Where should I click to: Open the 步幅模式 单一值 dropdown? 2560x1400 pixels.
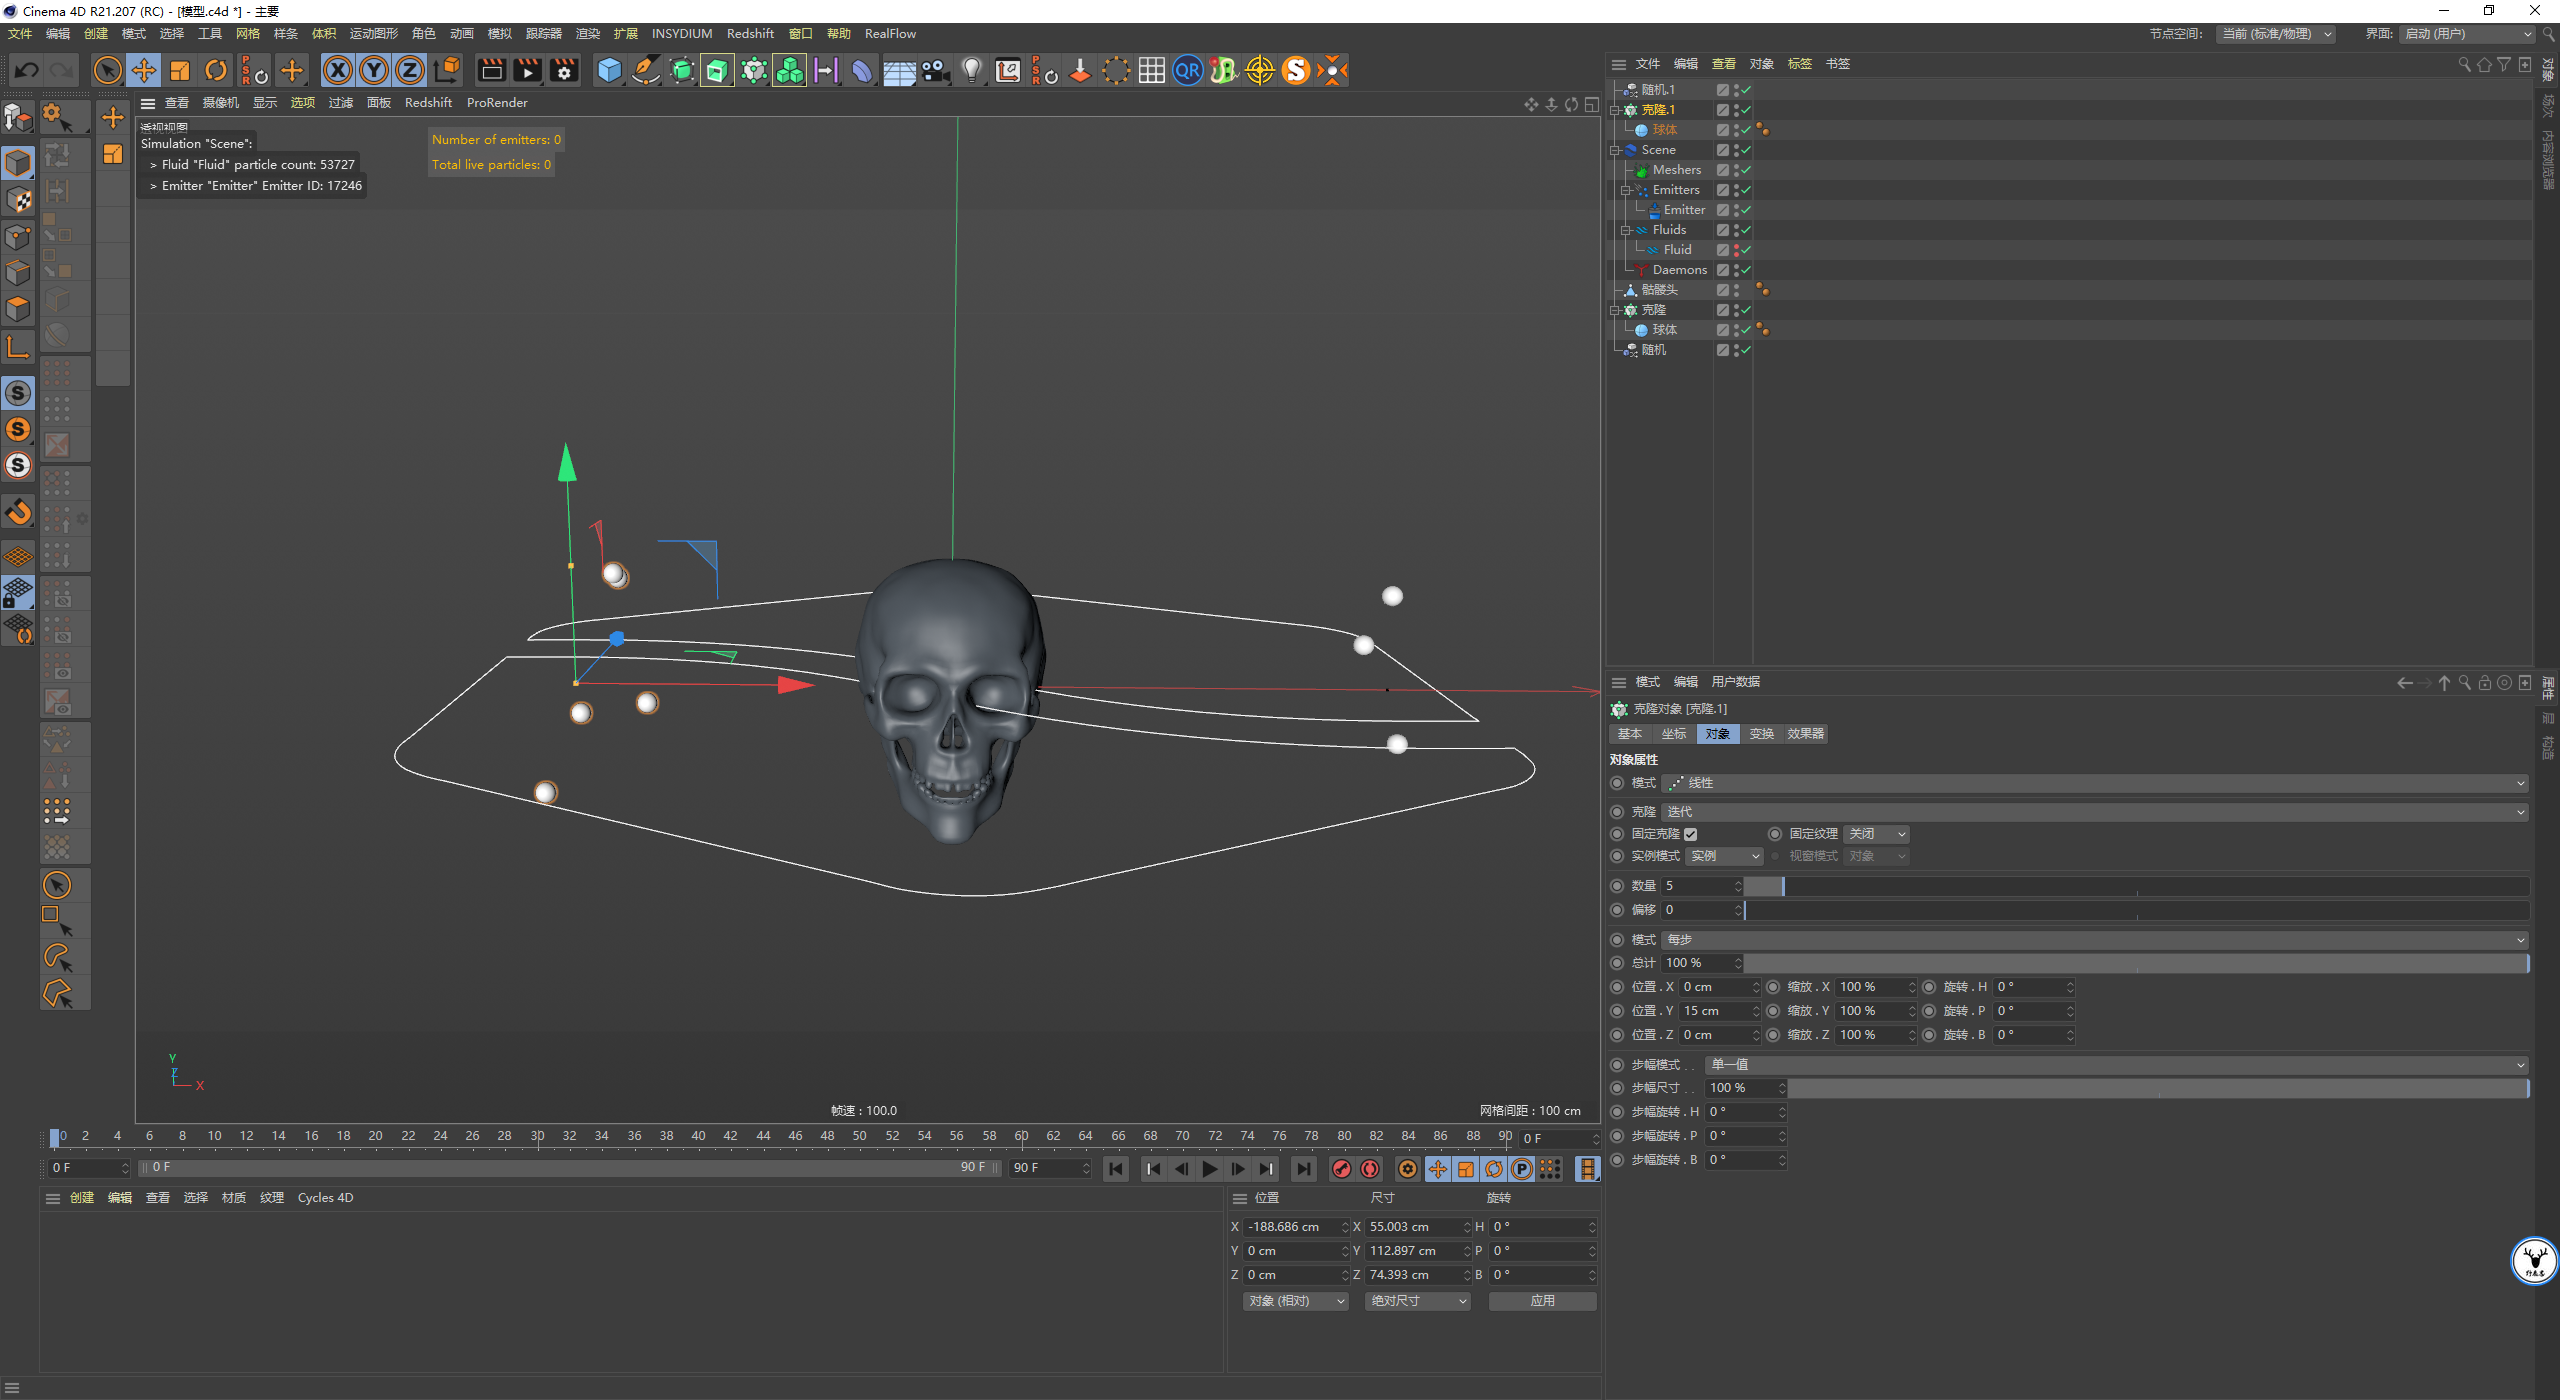click(2116, 1064)
